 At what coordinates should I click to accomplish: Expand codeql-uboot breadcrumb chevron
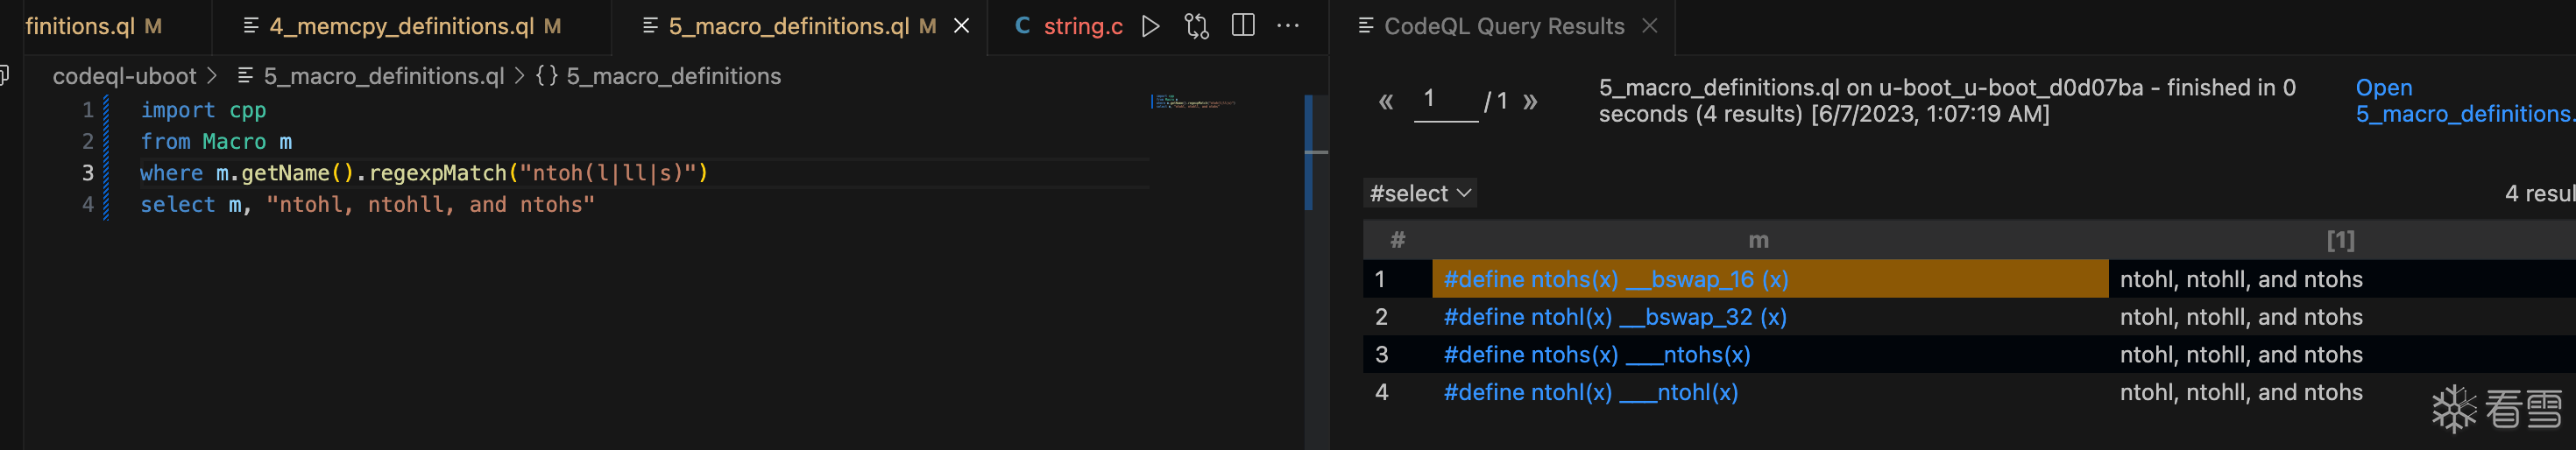[x=212, y=76]
